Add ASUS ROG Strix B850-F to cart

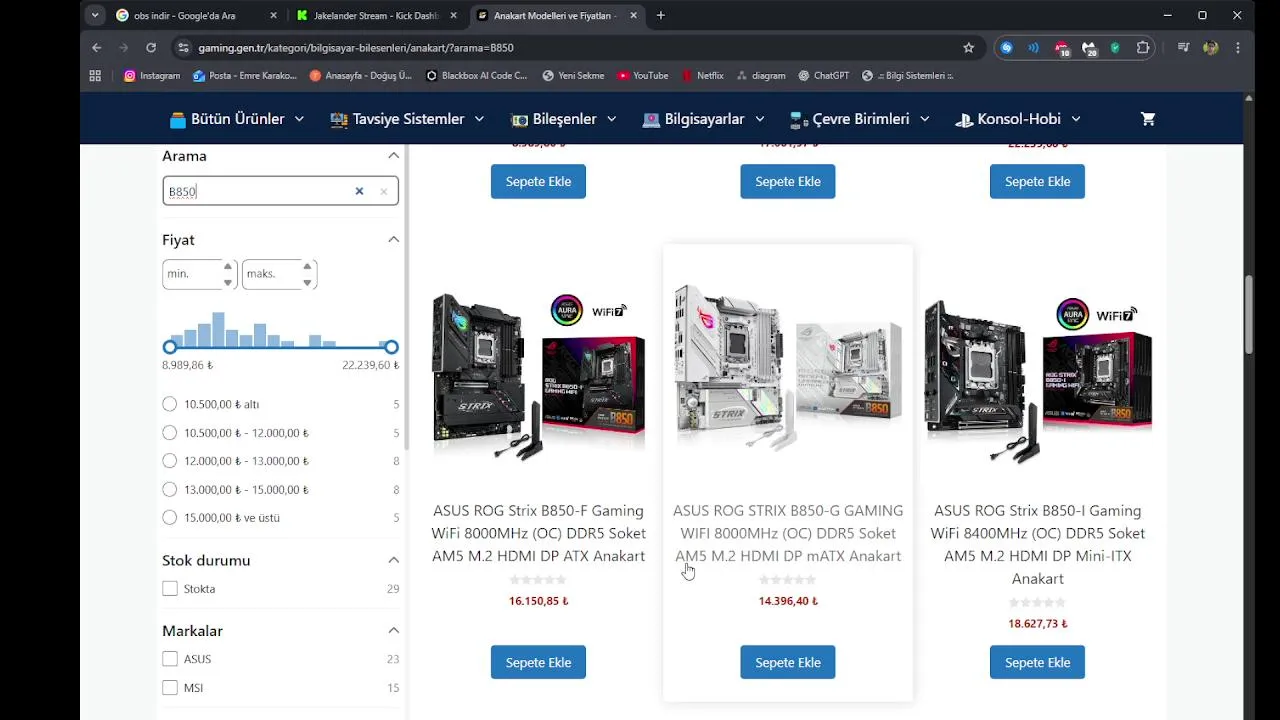(x=538, y=662)
